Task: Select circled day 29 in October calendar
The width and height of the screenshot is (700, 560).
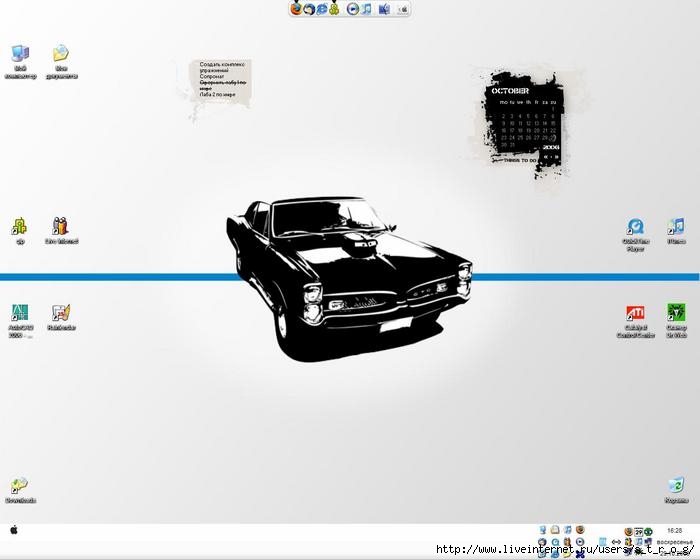Action: 553,138
